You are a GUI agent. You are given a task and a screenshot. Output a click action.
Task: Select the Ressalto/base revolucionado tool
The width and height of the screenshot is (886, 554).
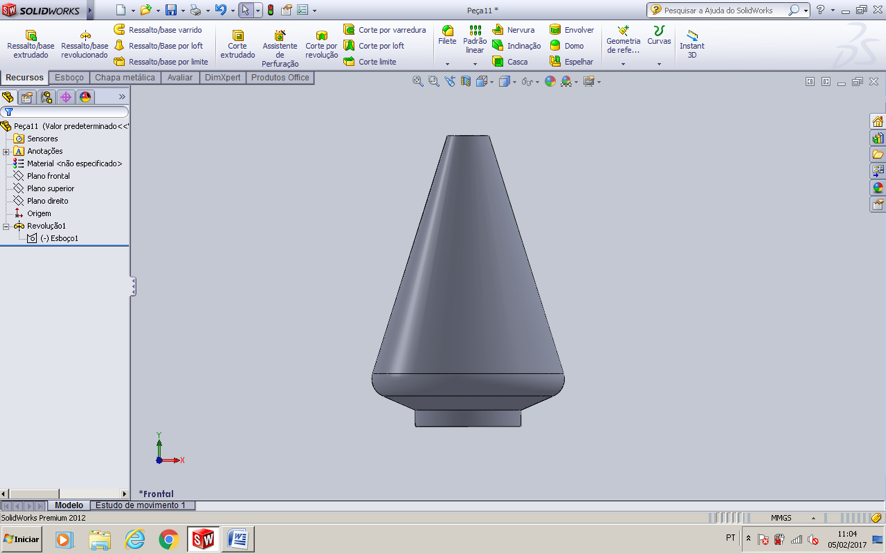point(84,44)
